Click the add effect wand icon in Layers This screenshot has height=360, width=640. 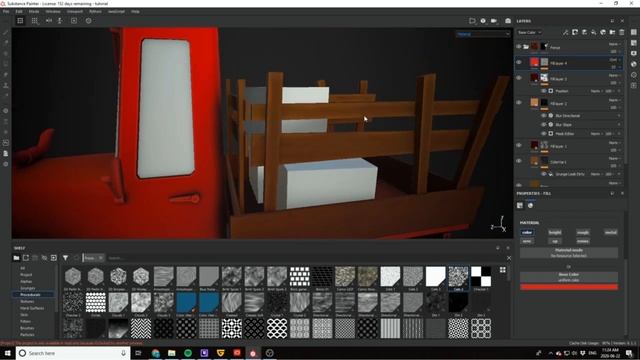(566, 32)
